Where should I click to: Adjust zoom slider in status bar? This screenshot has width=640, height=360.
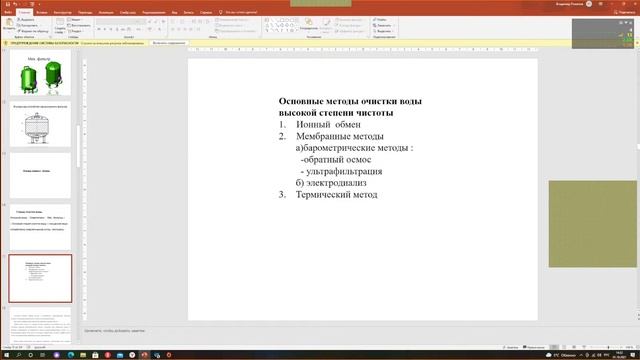[608, 347]
